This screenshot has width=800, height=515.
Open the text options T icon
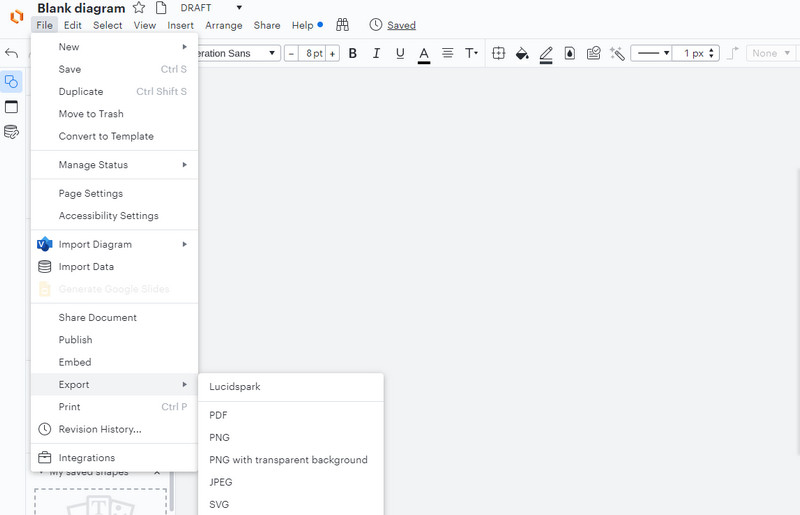click(x=471, y=53)
